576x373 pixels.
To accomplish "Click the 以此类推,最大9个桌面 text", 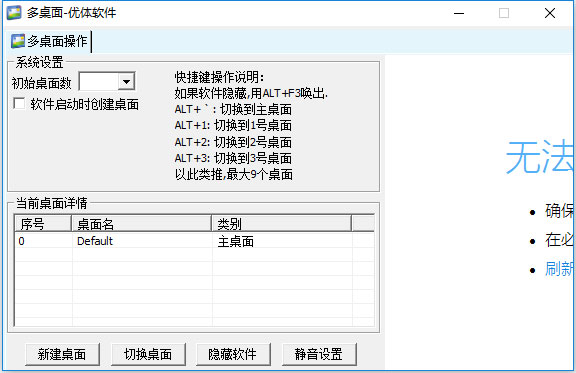I will [x=234, y=174].
